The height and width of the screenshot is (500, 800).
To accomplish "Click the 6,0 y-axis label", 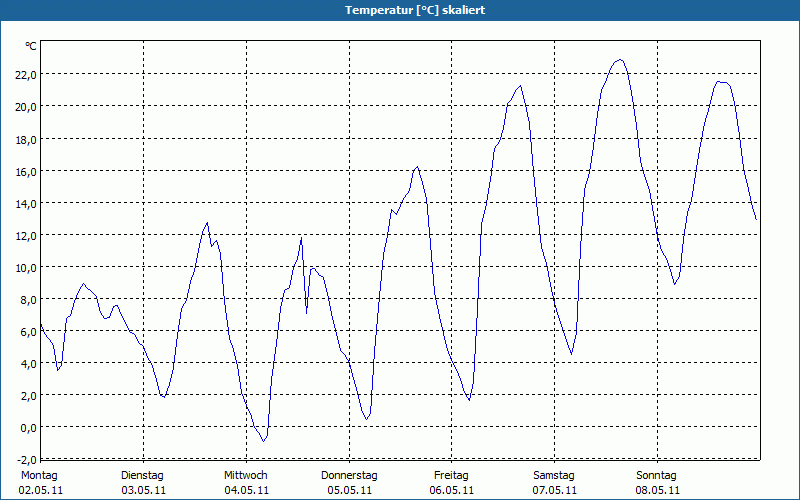I will 29,332.
